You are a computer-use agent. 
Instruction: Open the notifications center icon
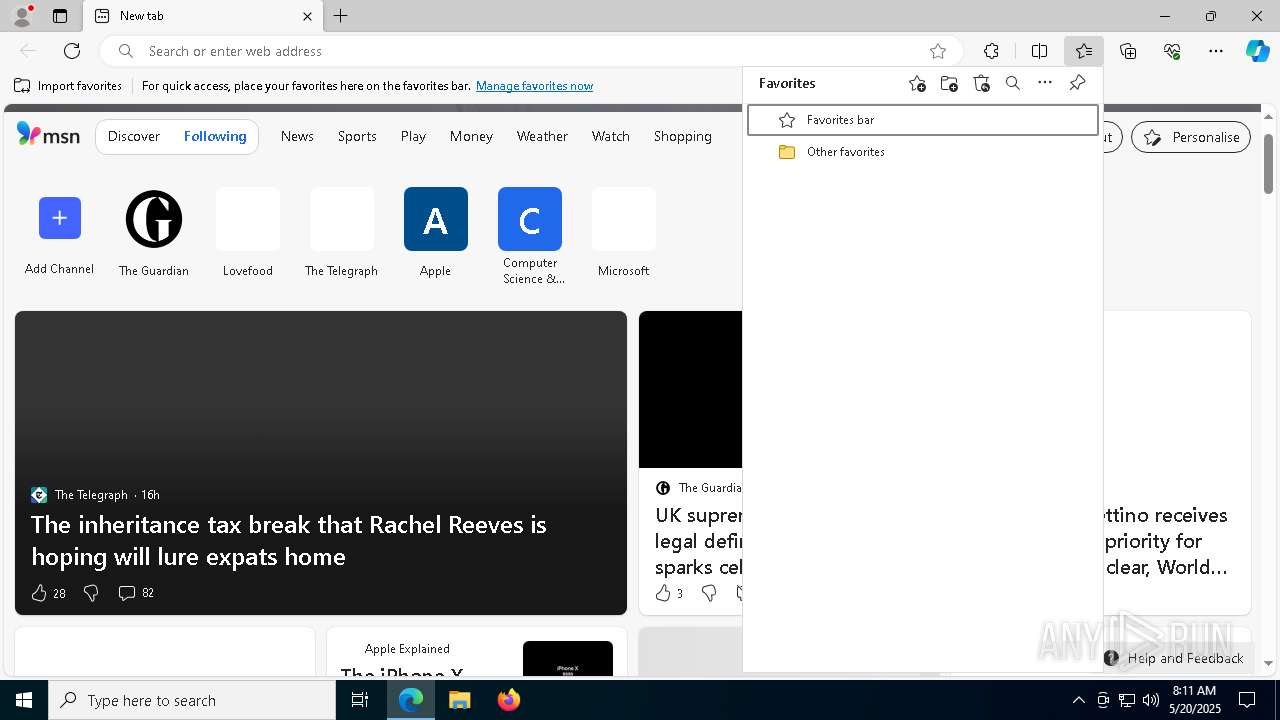click(x=1247, y=700)
